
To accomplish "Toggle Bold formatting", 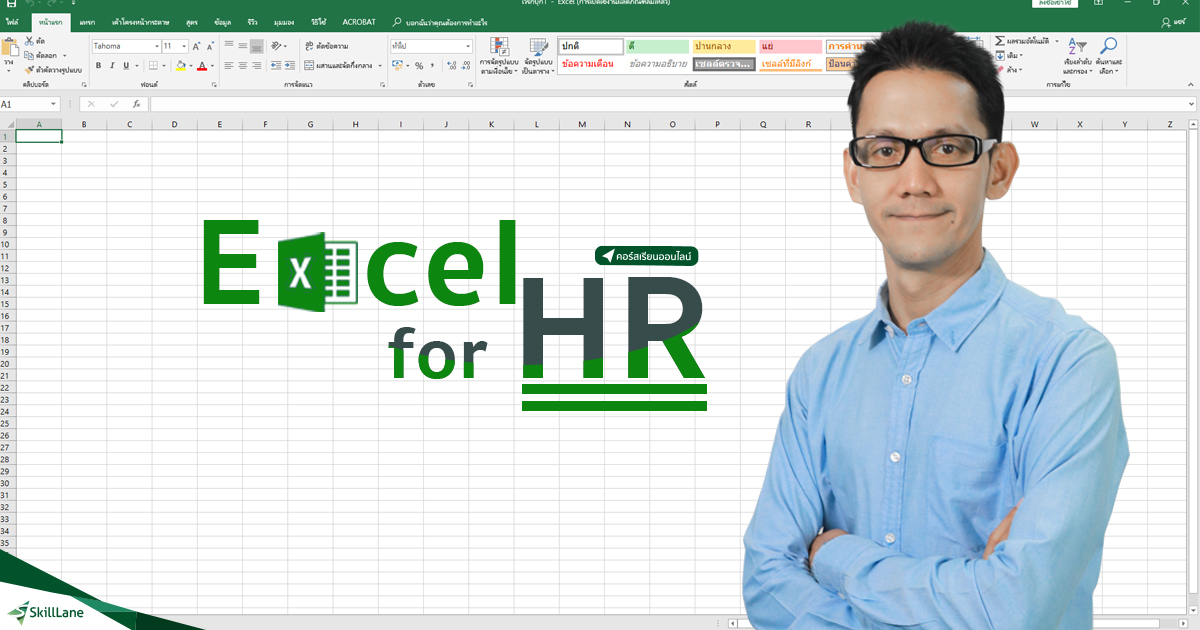I will pyautogui.click(x=99, y=65).
